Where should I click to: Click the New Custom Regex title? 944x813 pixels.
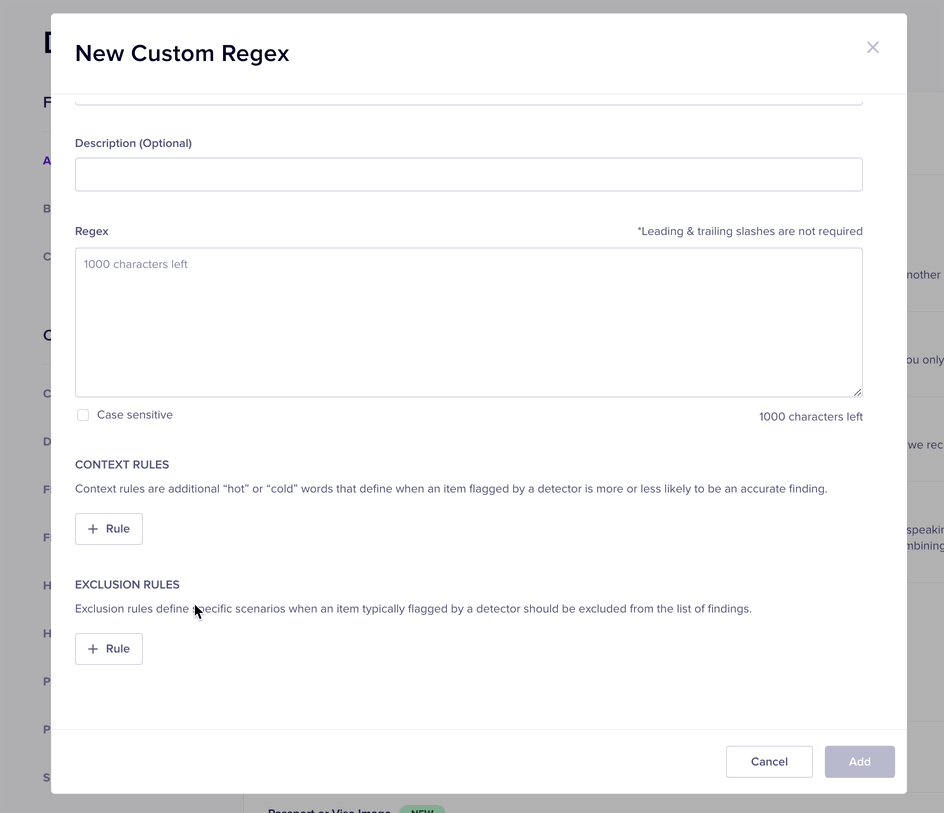[x=182, y=54]
